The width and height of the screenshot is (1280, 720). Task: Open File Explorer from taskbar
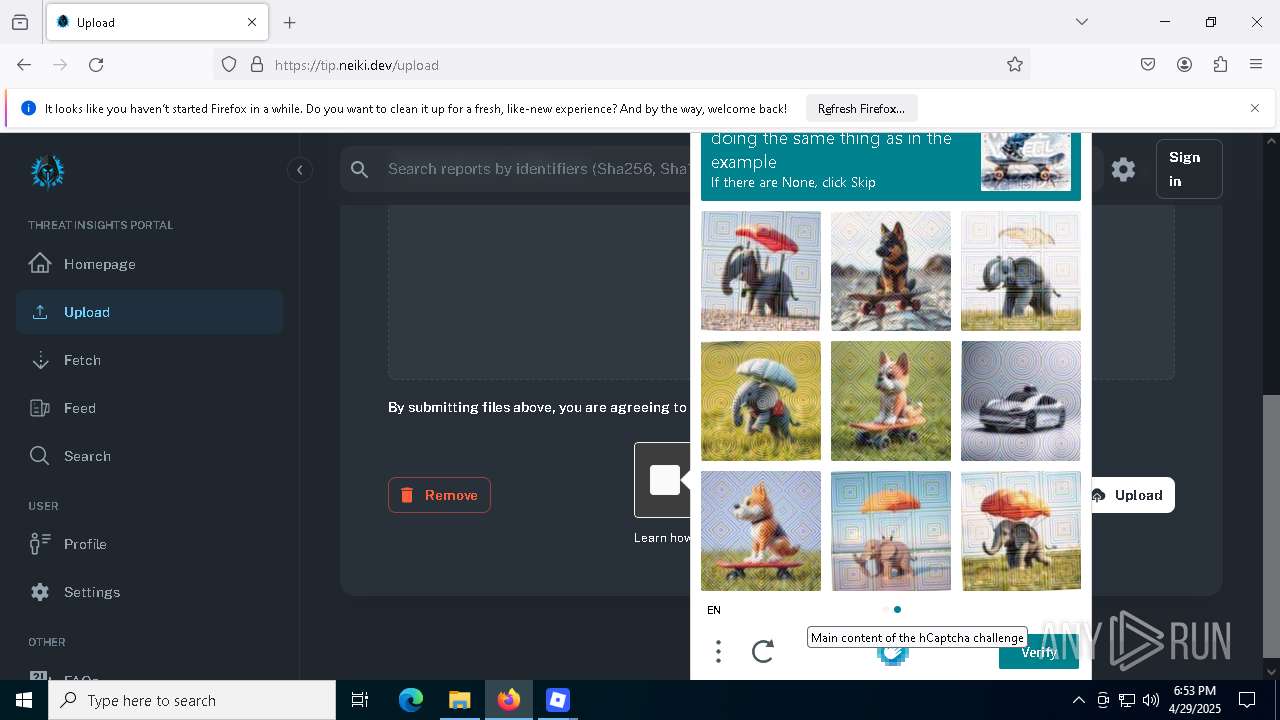tap(459, 700)
